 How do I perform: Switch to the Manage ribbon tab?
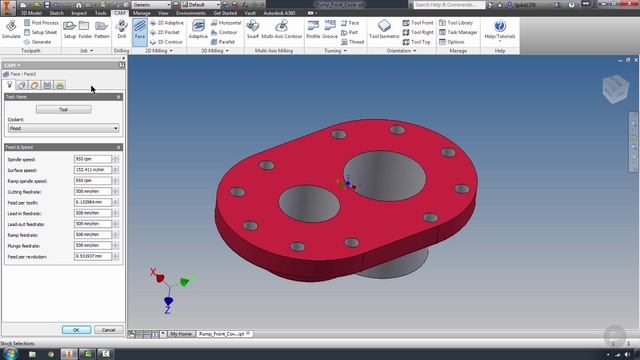(142, 13)
